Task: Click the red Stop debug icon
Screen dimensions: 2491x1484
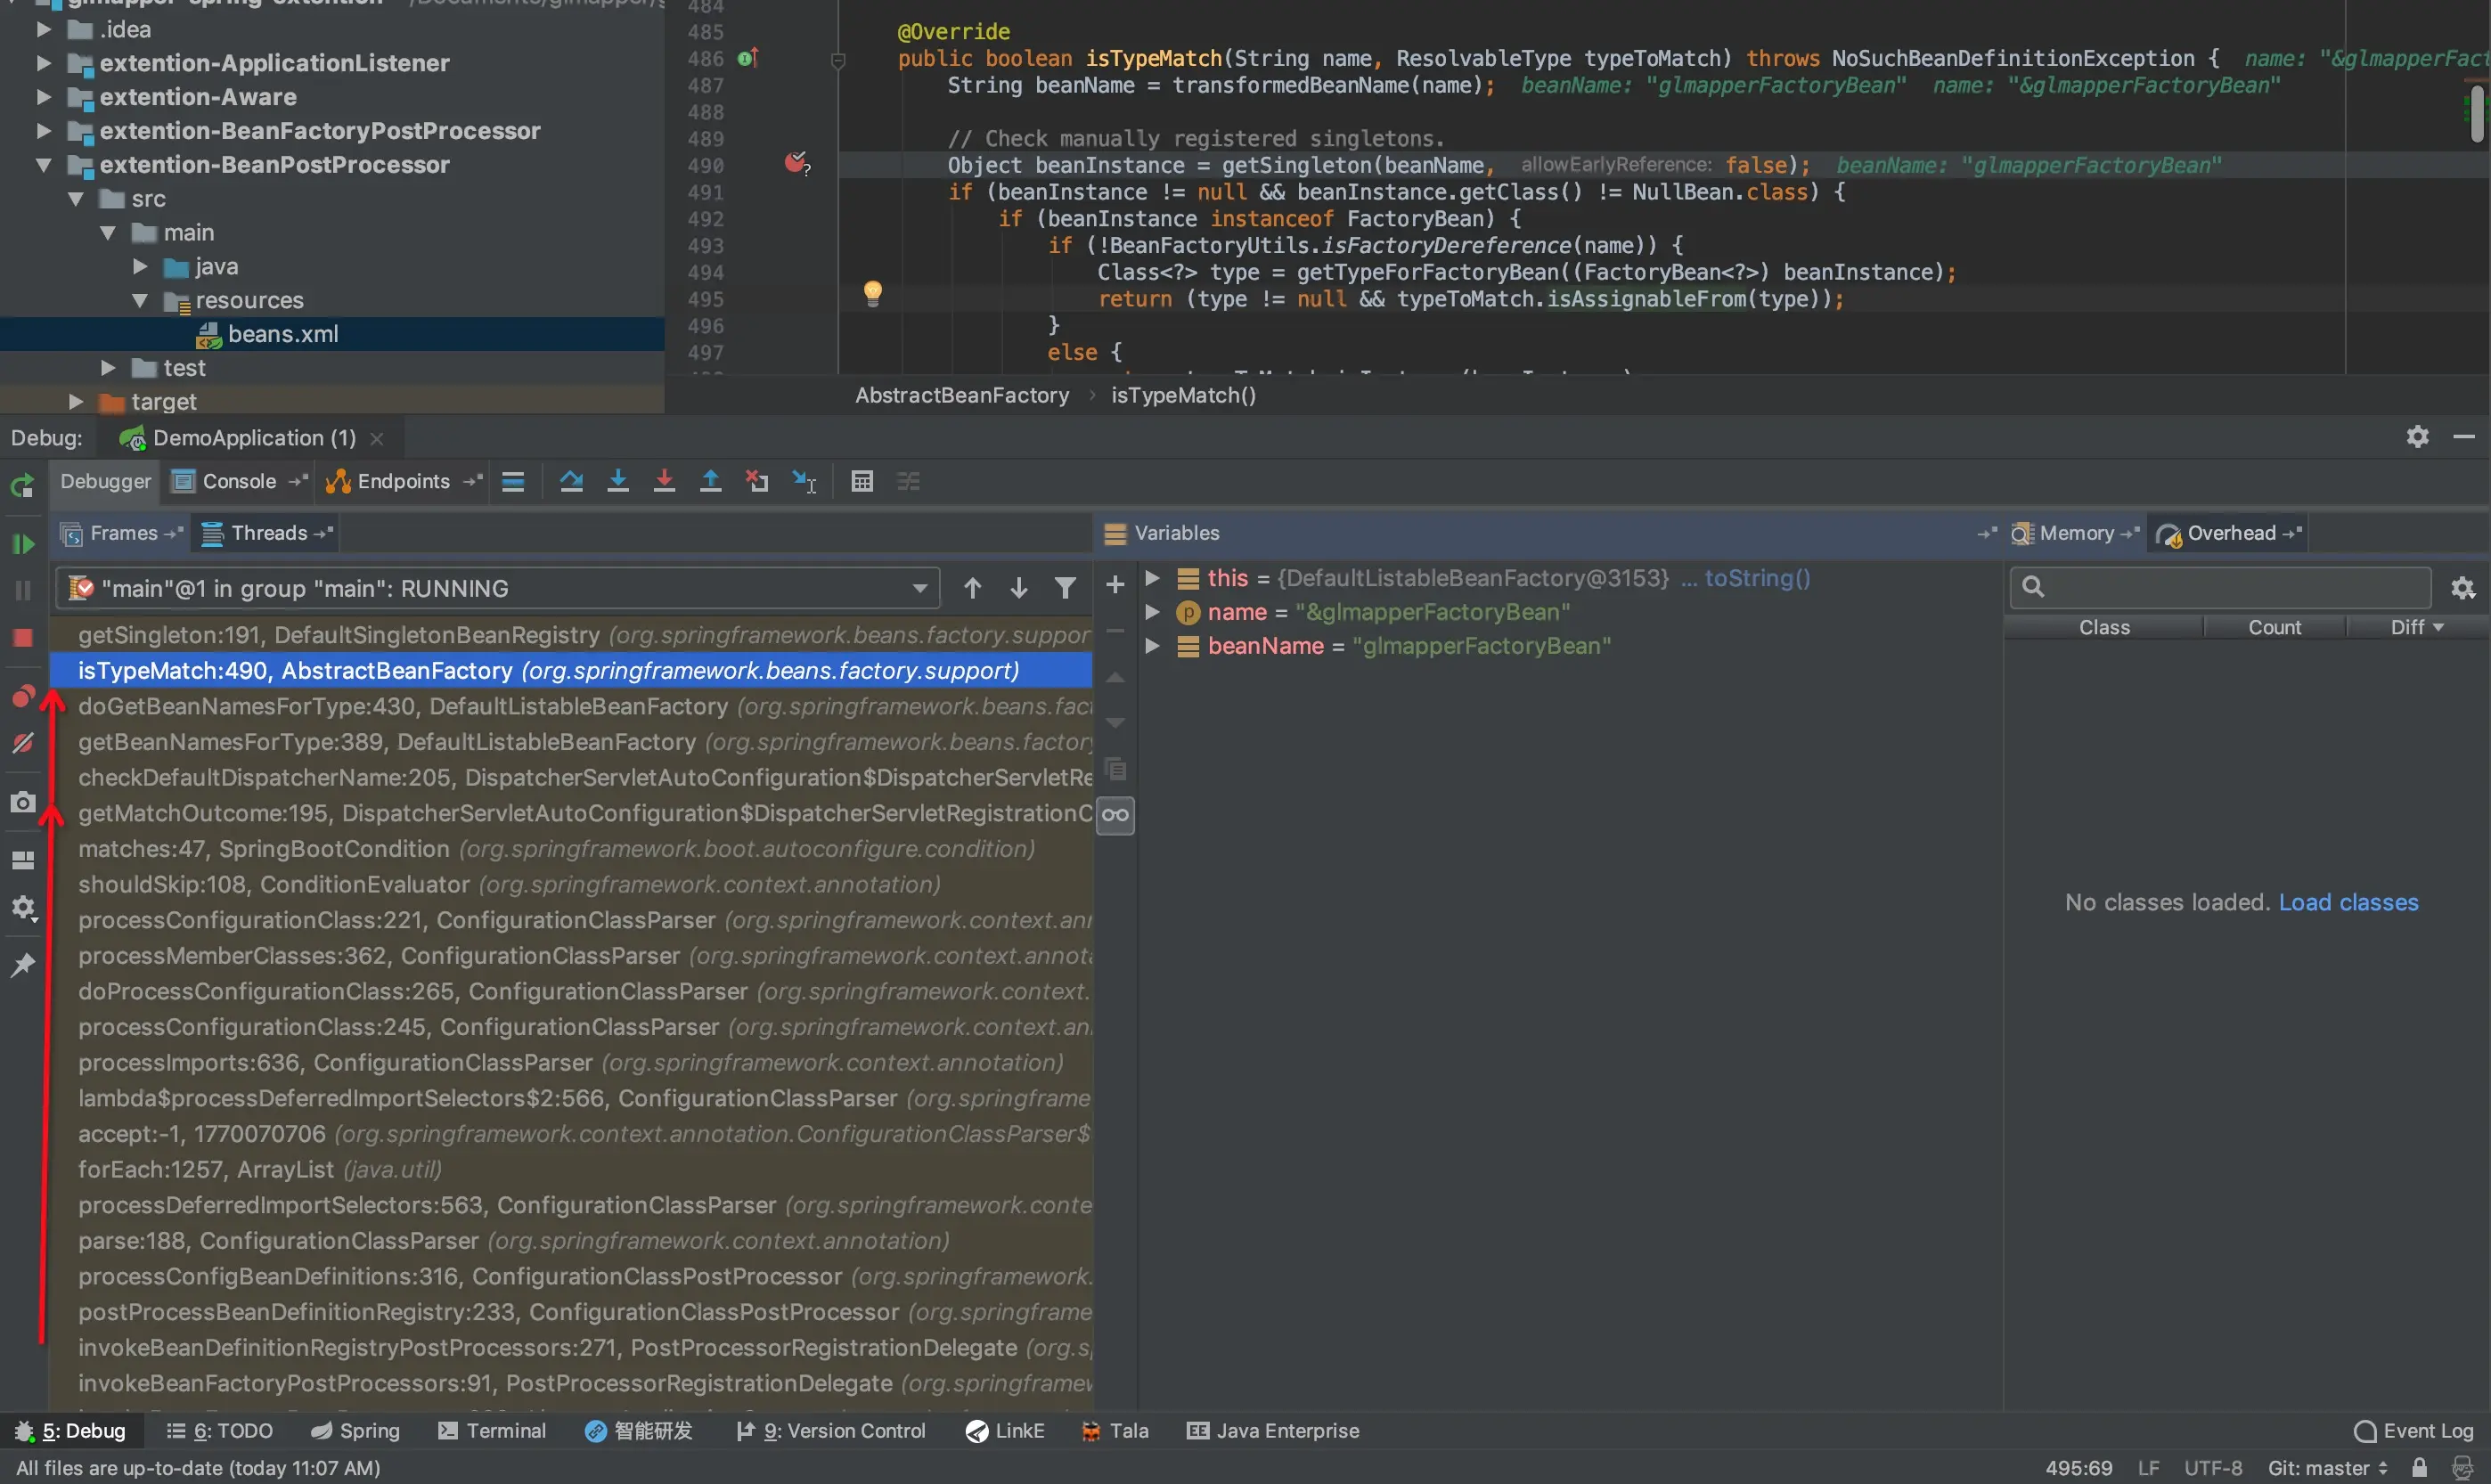Action: tap(23, 638)
